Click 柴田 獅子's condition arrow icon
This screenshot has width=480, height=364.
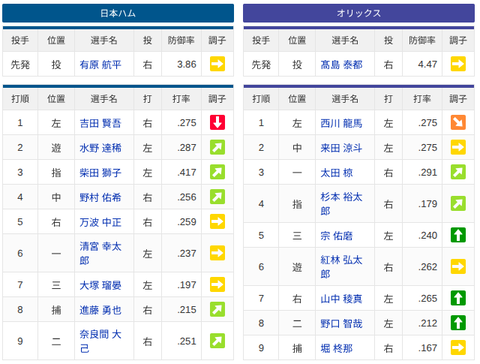[x=217, y=172]
